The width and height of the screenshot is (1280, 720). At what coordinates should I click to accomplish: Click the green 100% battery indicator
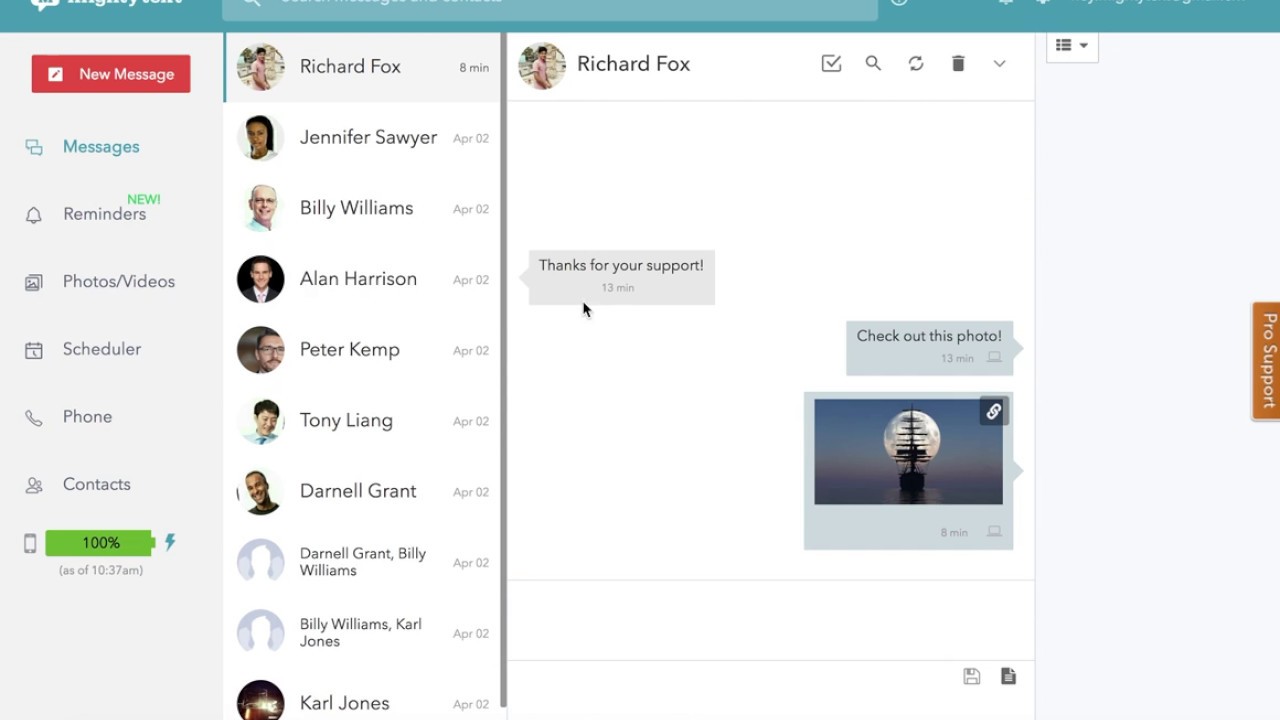pyautogui.click(x=101, y=543)
